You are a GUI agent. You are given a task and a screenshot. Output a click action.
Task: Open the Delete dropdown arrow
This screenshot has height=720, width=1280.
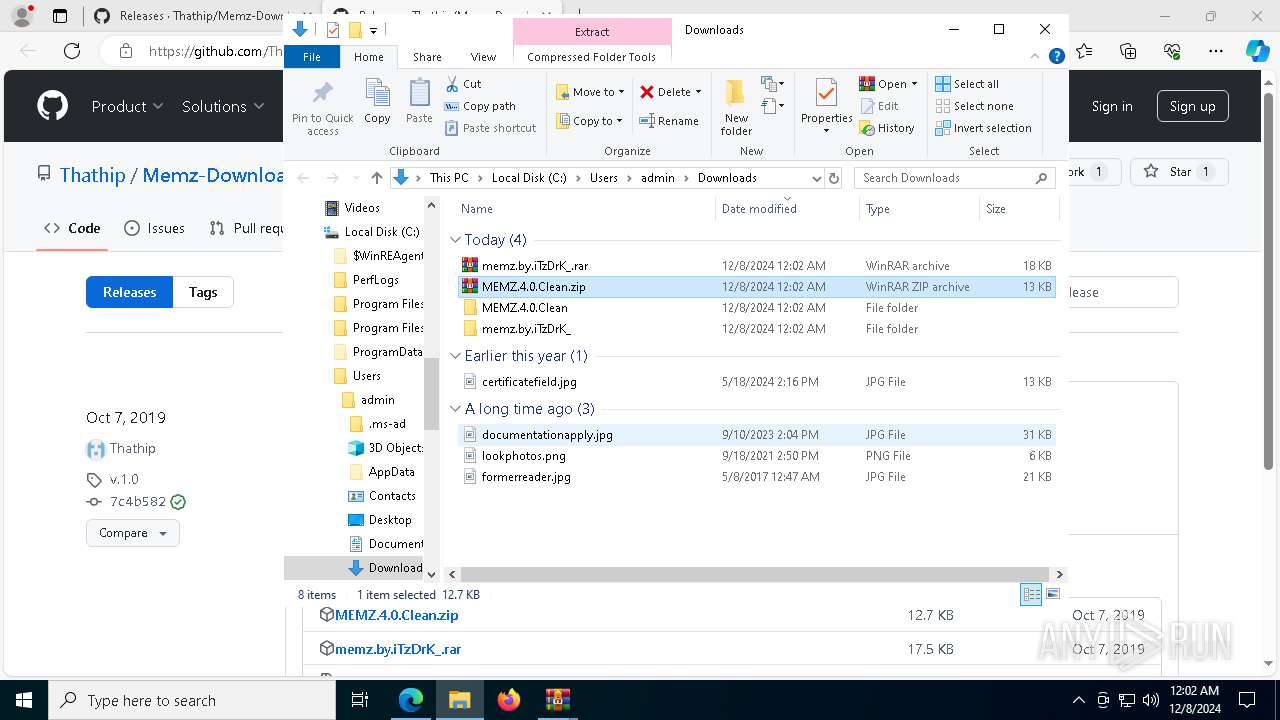tap(698, 92)
